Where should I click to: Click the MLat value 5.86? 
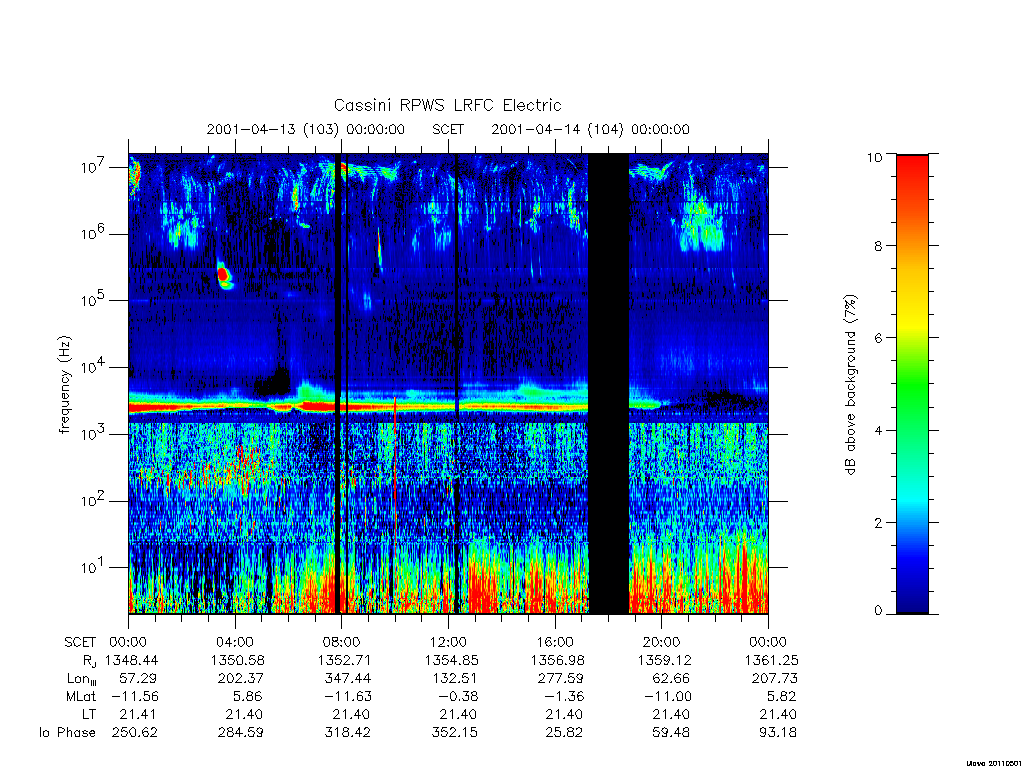(x=248, y=697)
